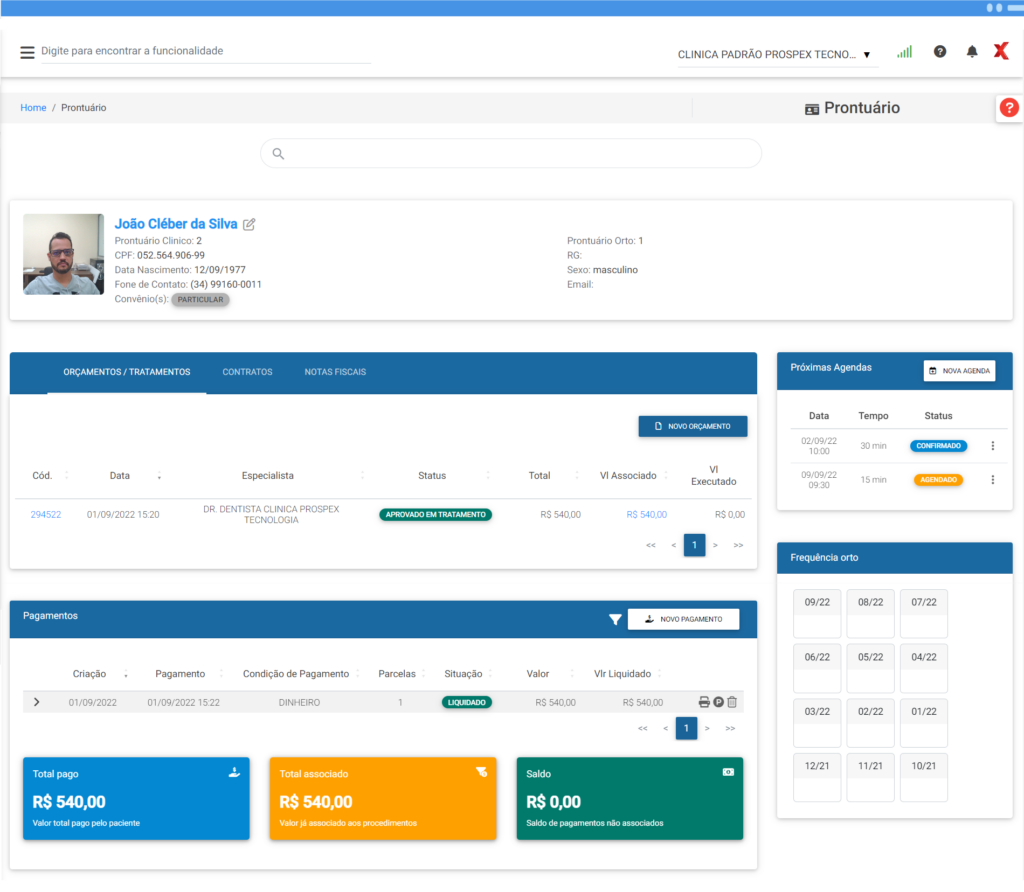Viewport: 1024px width, 892px height.
Task: Click the patient search input field
Action: point(510,153)
